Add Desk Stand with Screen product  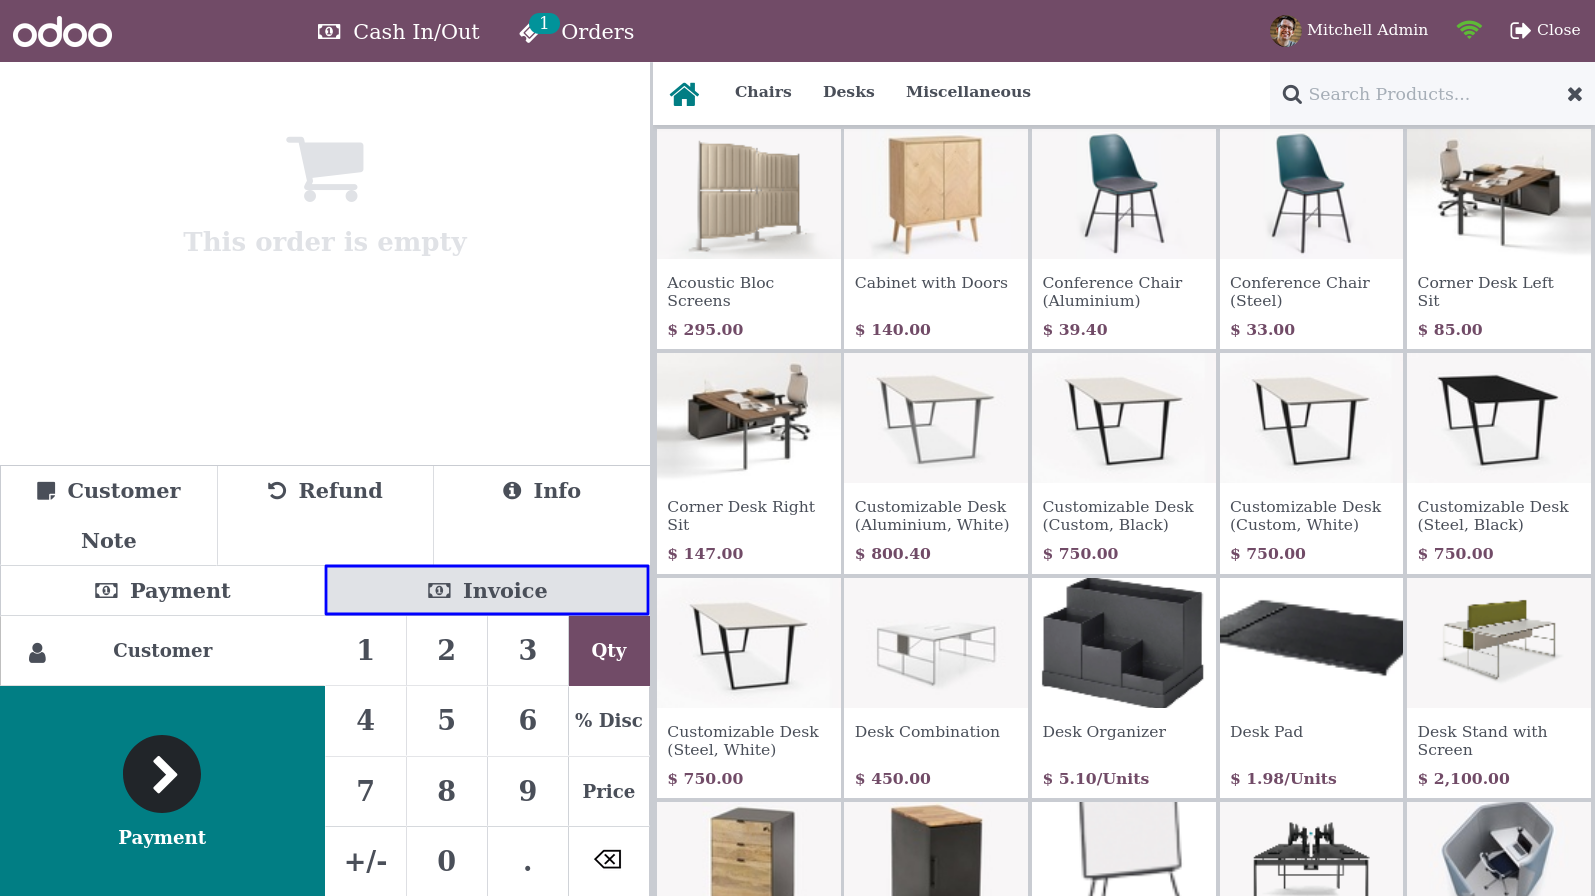point(1499,688)
